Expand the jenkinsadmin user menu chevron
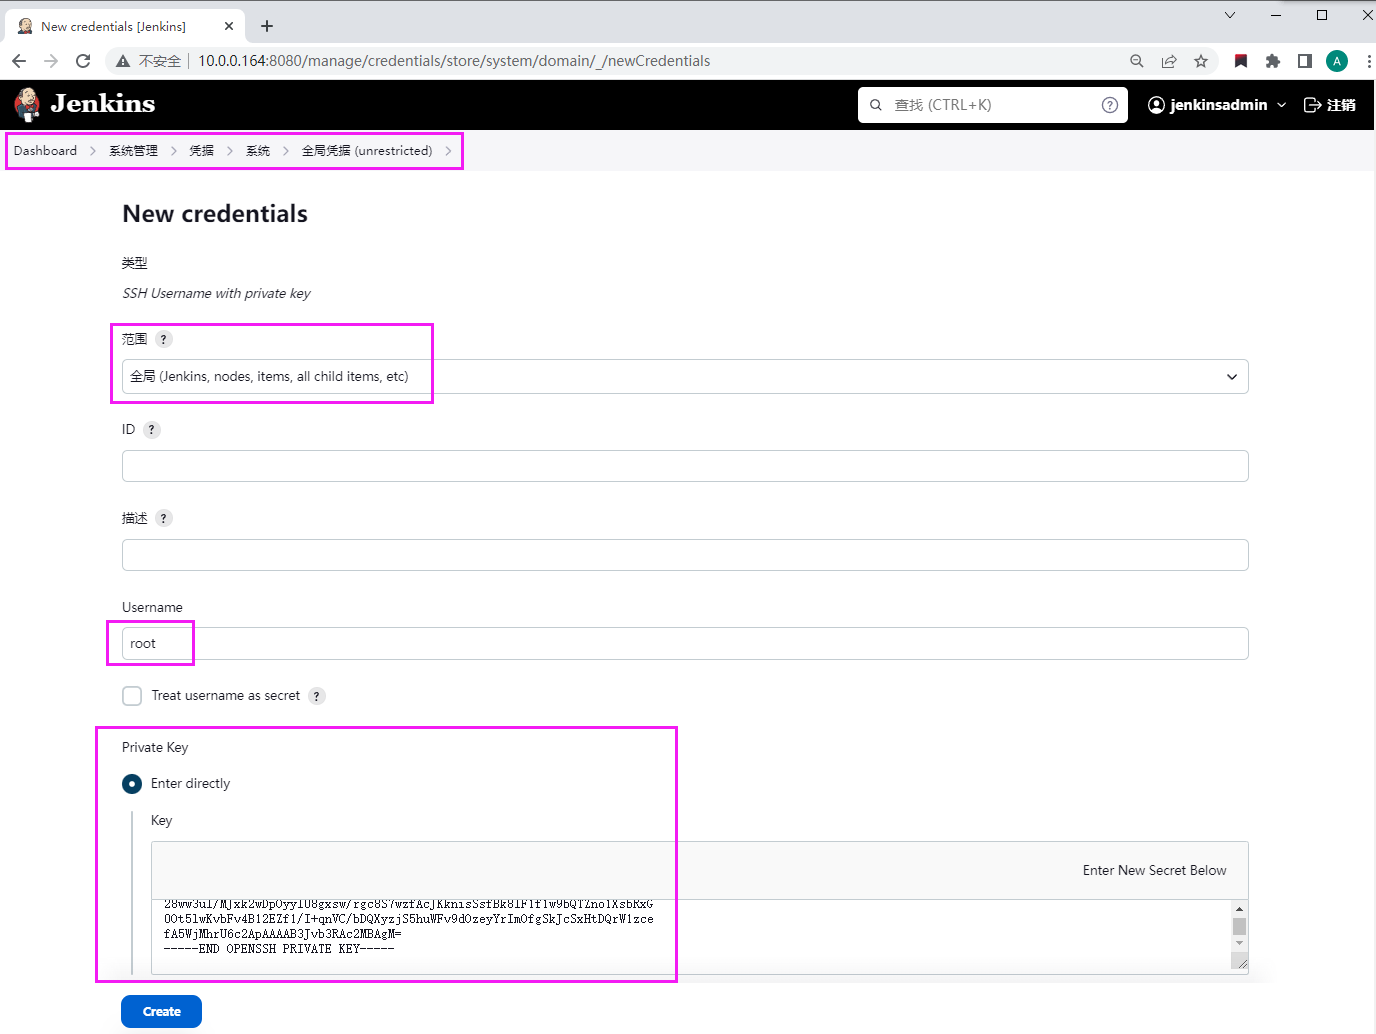Viewport: 1376px width, 1034px height. [x=1282, y=105]
